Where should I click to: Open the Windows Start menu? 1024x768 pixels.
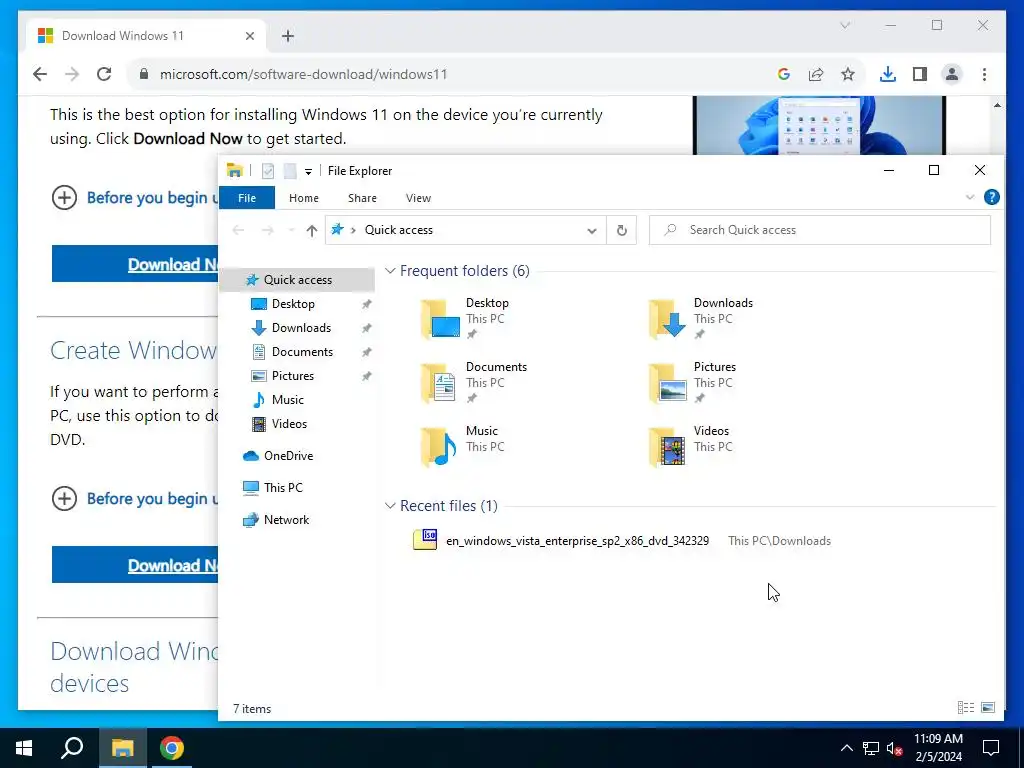pyautogui.click(x=24, y=748)
